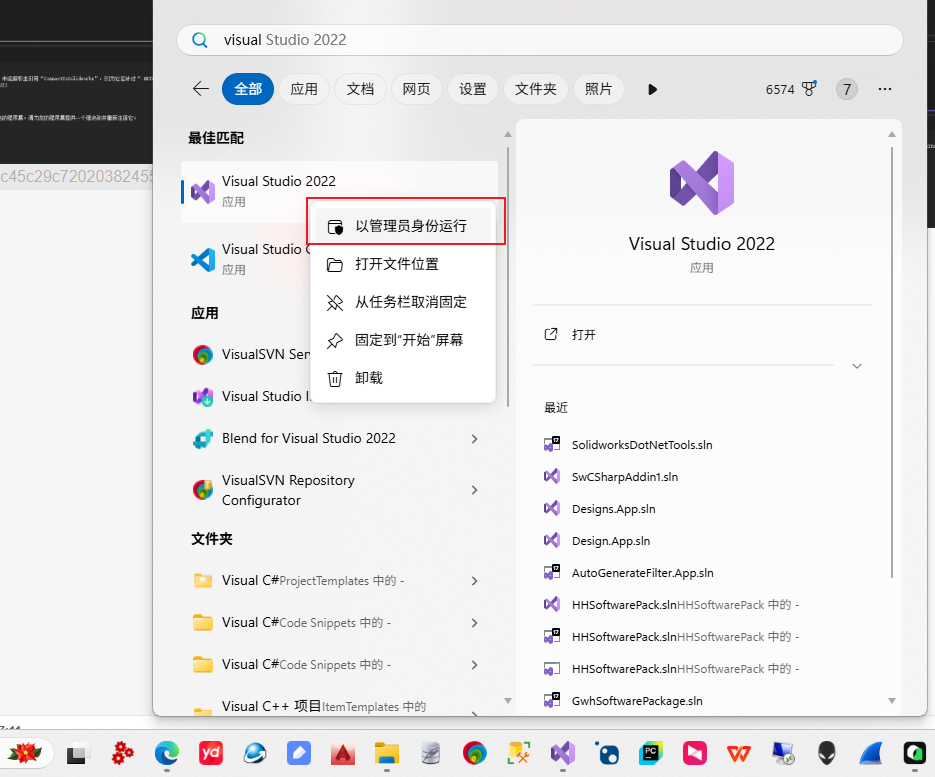Open the Blend for Visual Studio 2022 result
The width and height of the screenshot is (935, 777).
coord(309,438)
